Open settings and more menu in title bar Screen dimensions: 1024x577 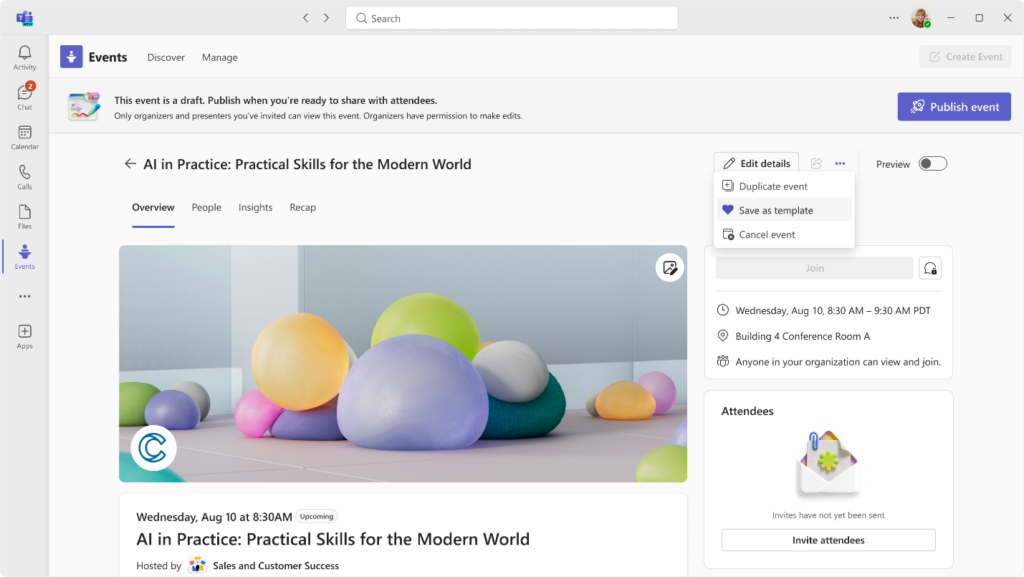point(894,18)
